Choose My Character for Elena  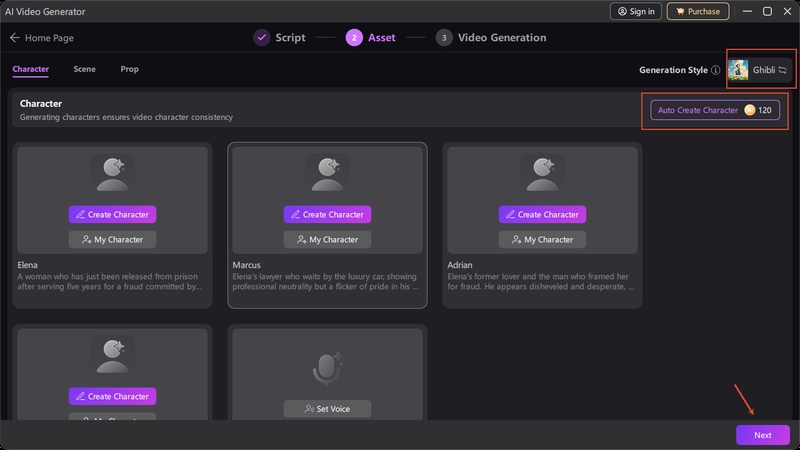tap(112, 239)
